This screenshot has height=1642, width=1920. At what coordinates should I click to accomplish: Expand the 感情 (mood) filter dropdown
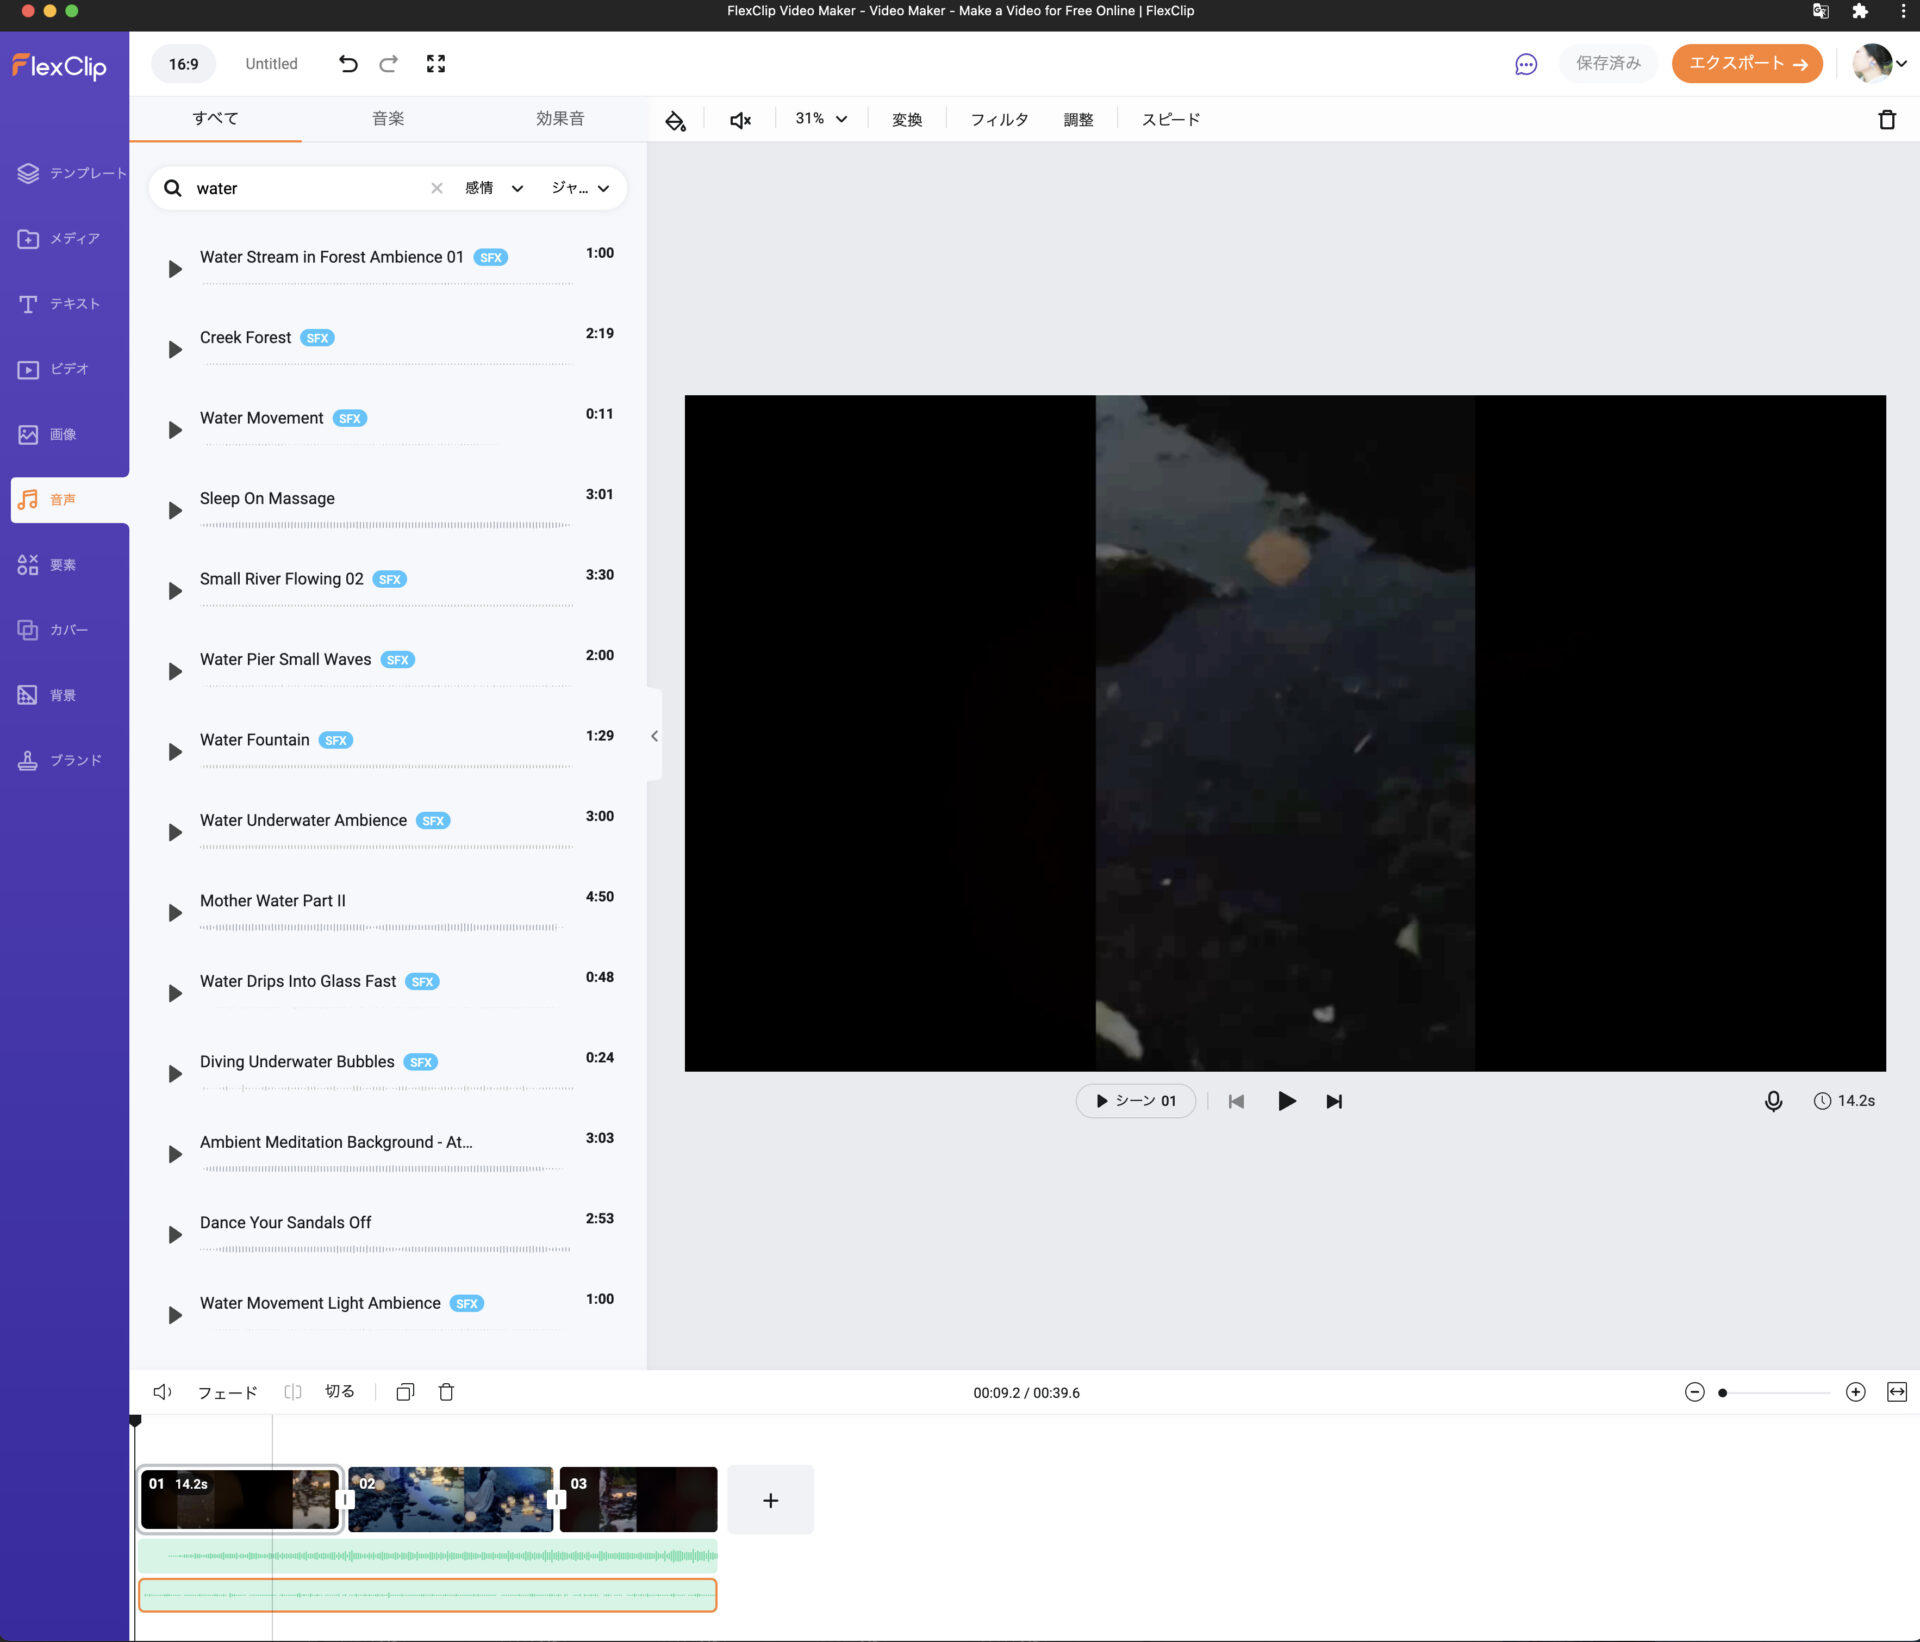[x=494, y=188]
